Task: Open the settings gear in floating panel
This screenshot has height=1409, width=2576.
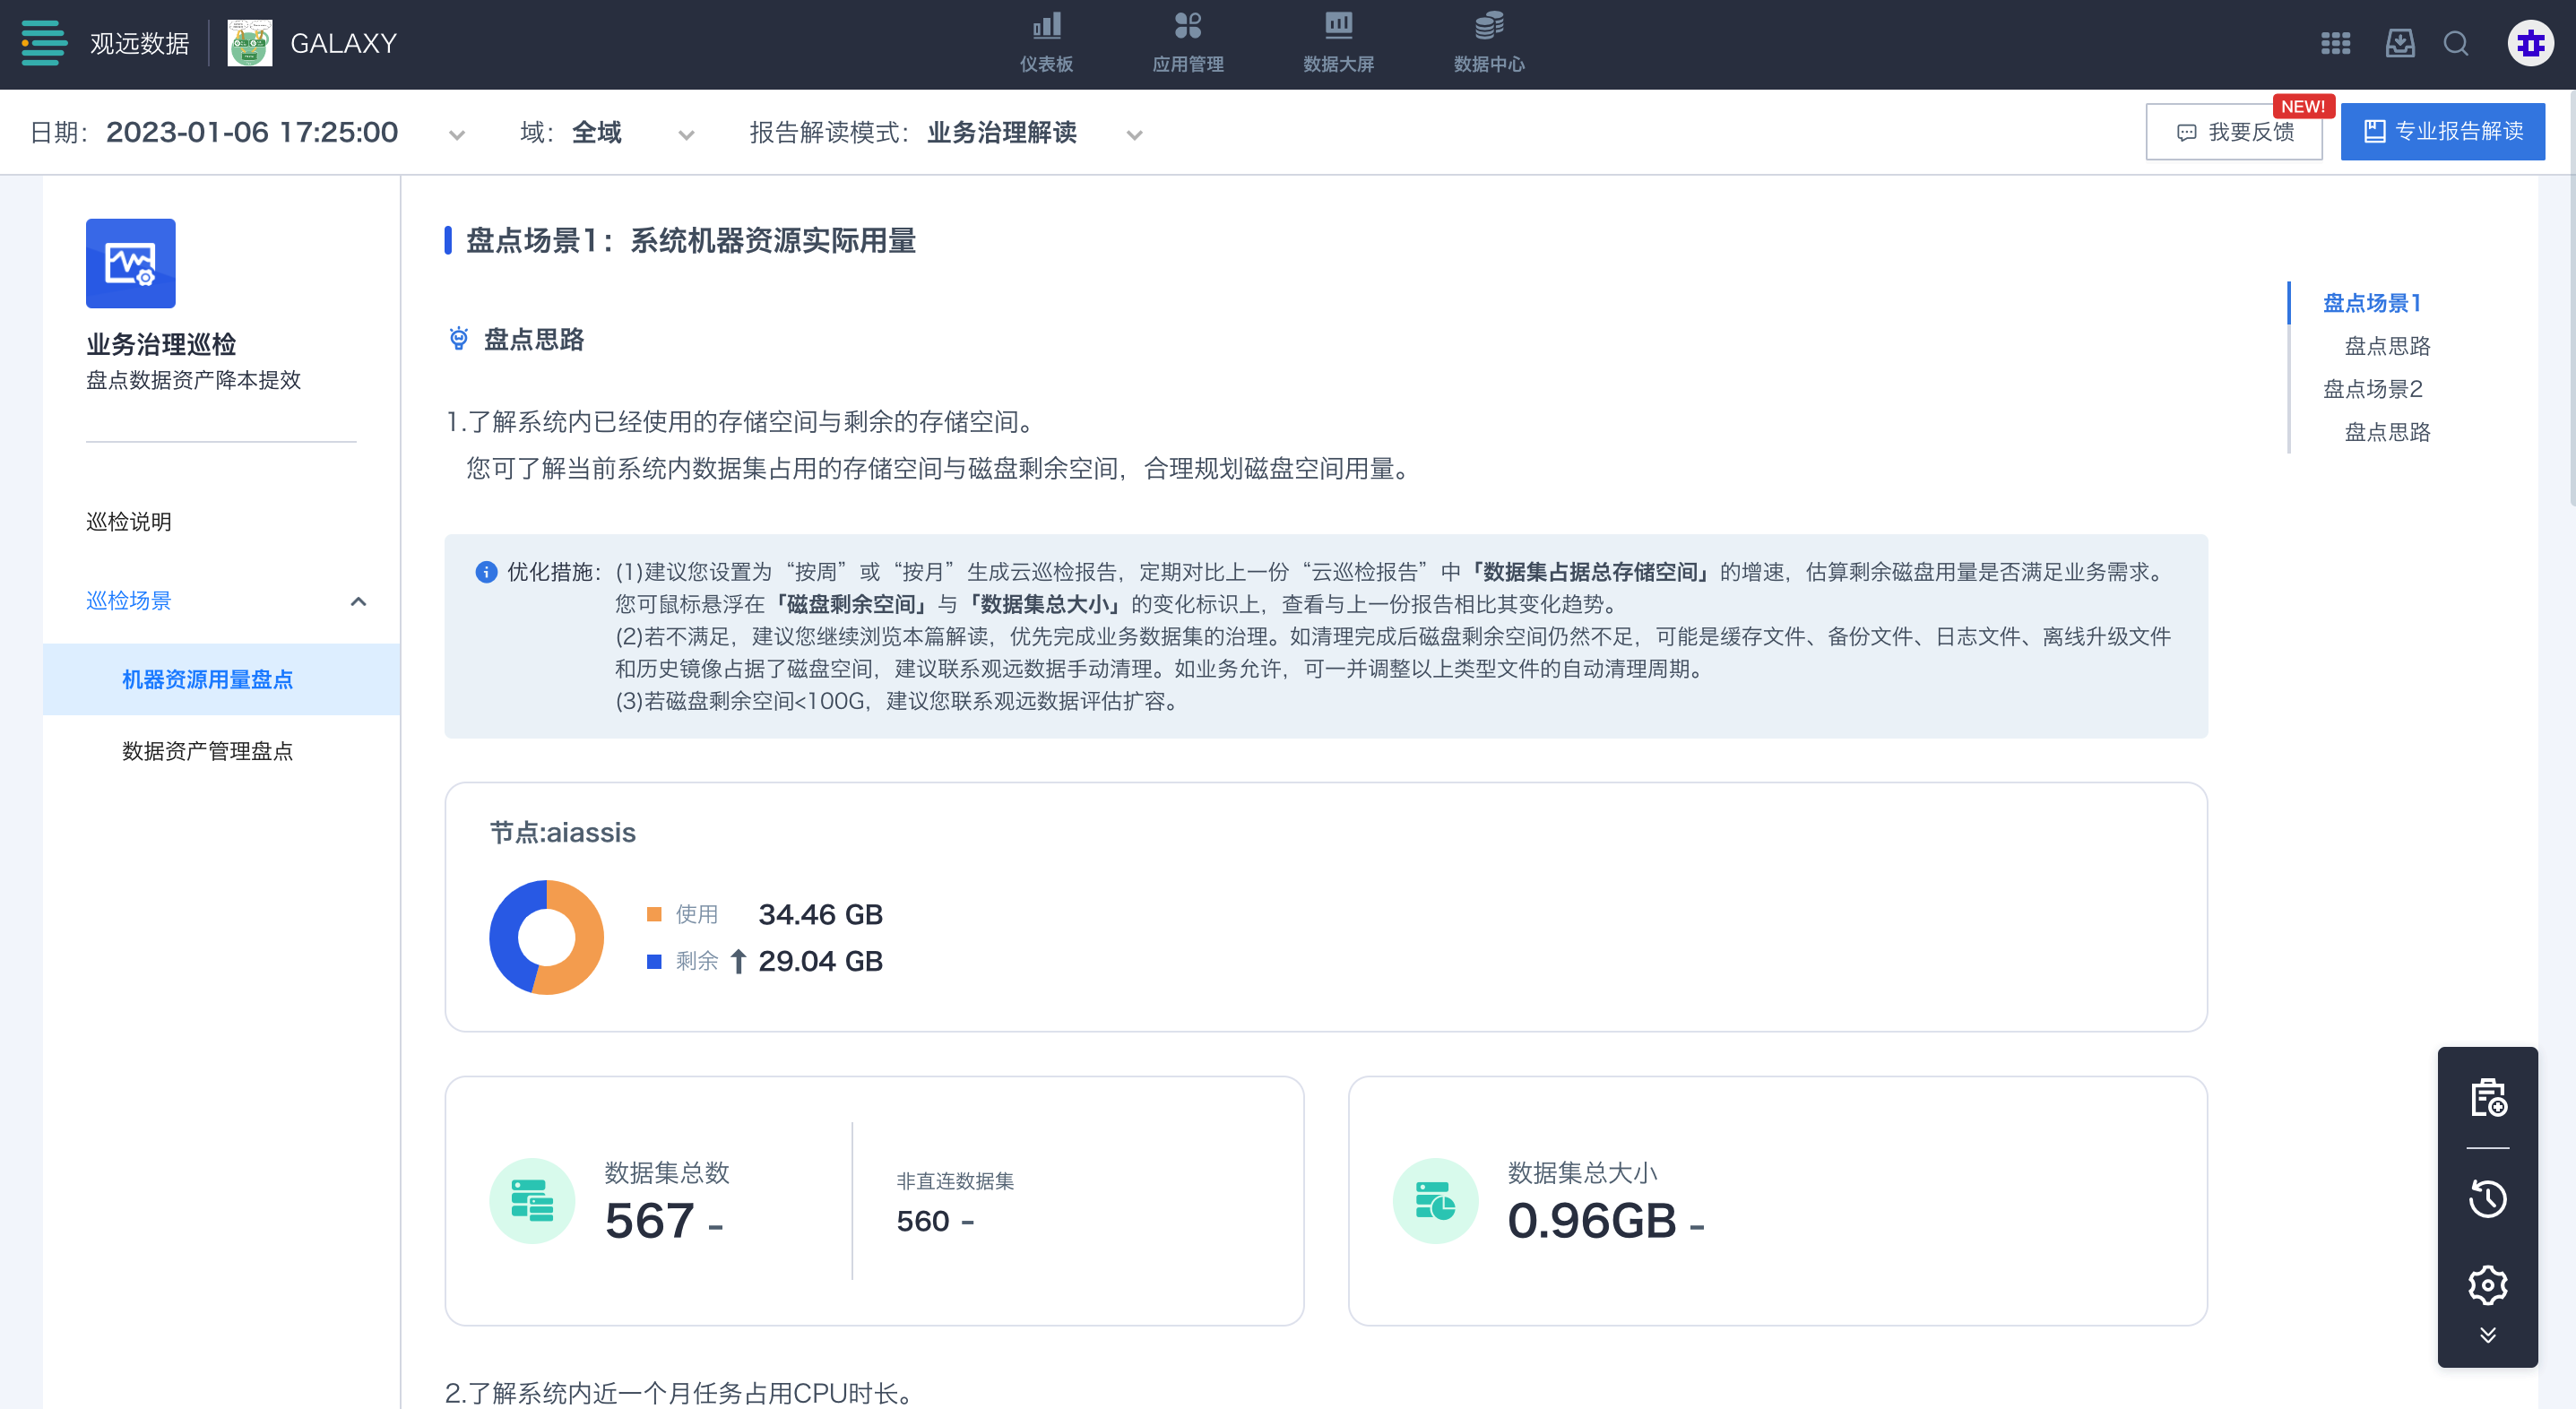Action: click(x=2487, y=1285)
